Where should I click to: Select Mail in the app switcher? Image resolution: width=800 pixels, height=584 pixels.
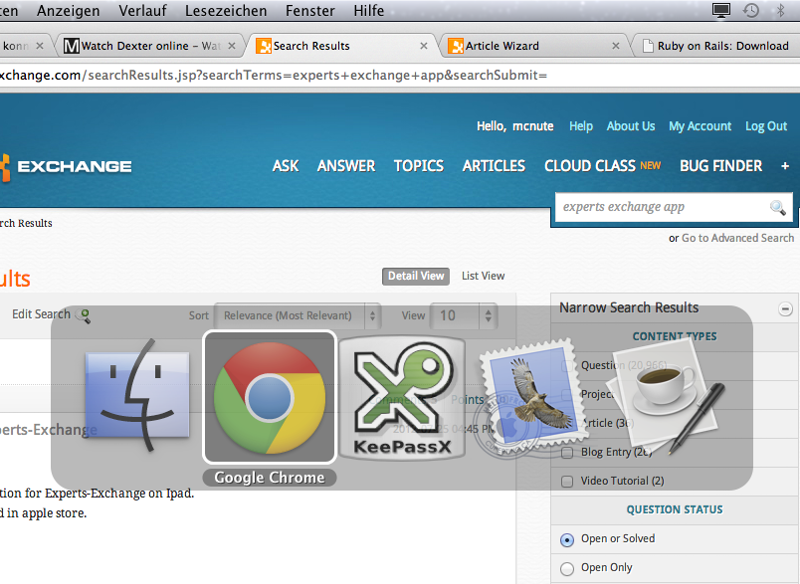tap(531, 399)
